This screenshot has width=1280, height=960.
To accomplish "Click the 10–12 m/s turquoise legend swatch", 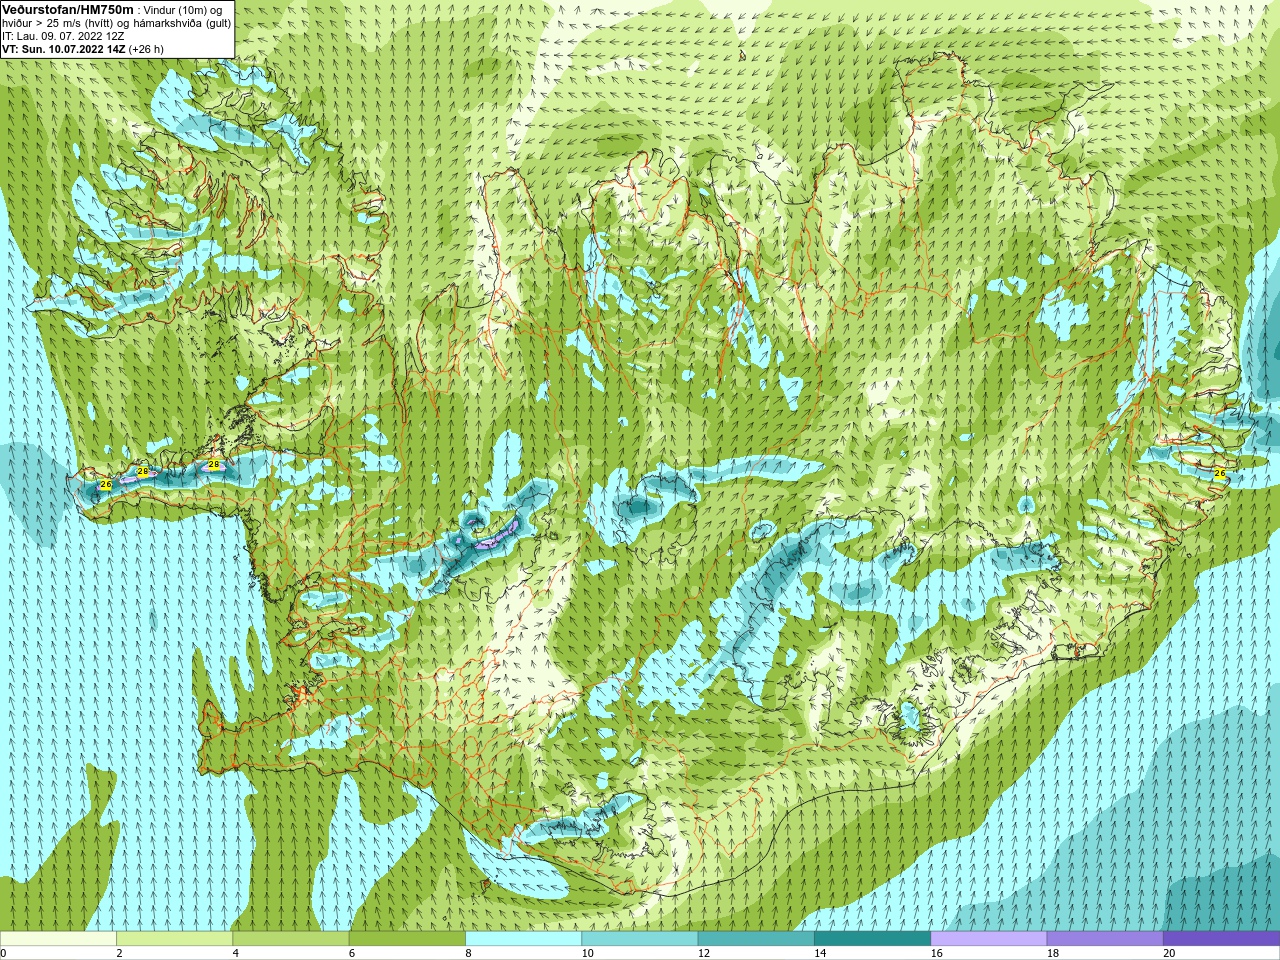I will click(x=640, y=939).
